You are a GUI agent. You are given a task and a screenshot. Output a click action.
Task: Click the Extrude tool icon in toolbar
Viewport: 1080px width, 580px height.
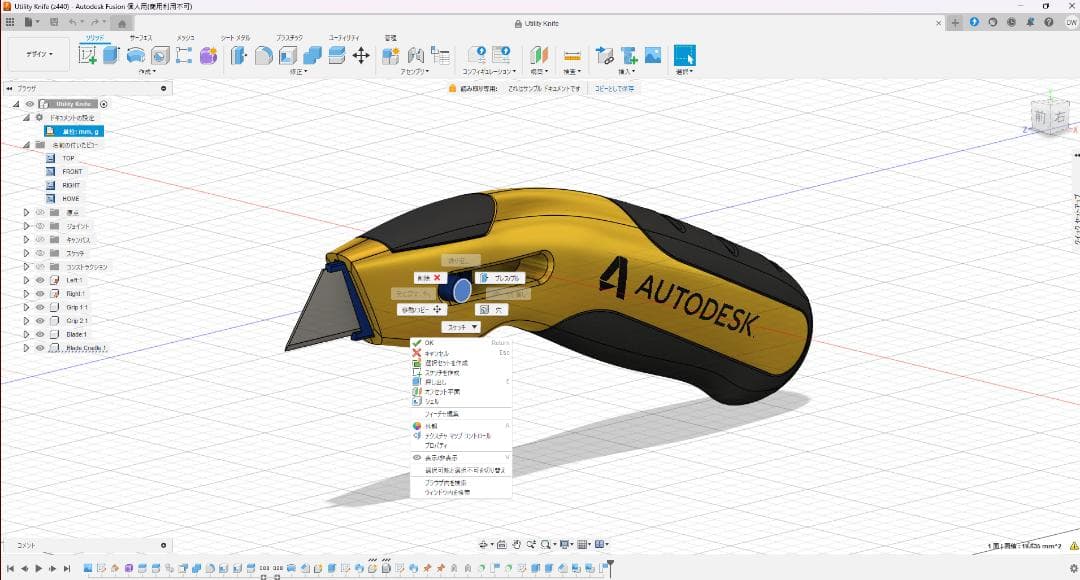pos(110,55)
